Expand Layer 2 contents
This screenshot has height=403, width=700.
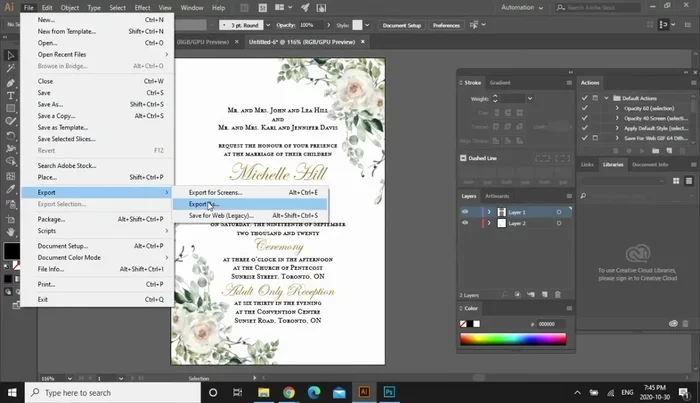point(489,223)
